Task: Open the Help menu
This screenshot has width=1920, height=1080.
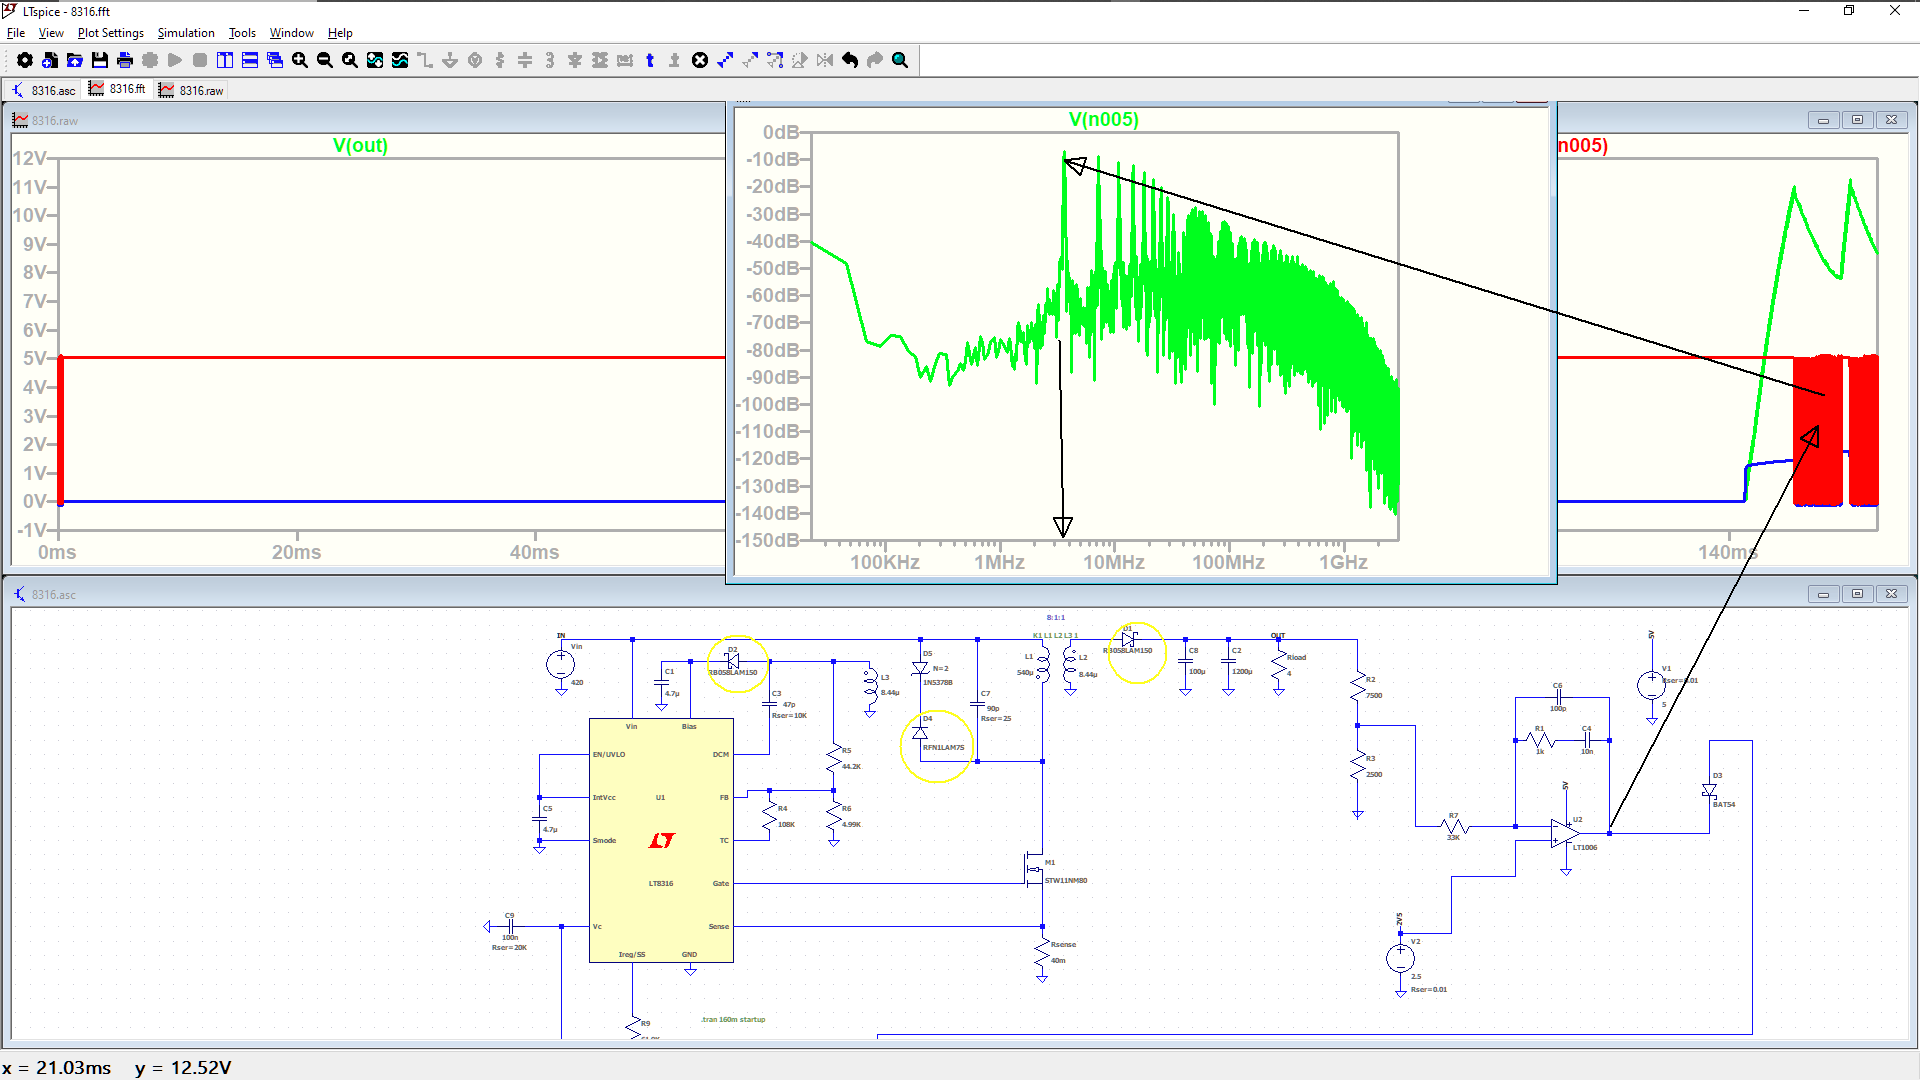Action: [340, 33]
